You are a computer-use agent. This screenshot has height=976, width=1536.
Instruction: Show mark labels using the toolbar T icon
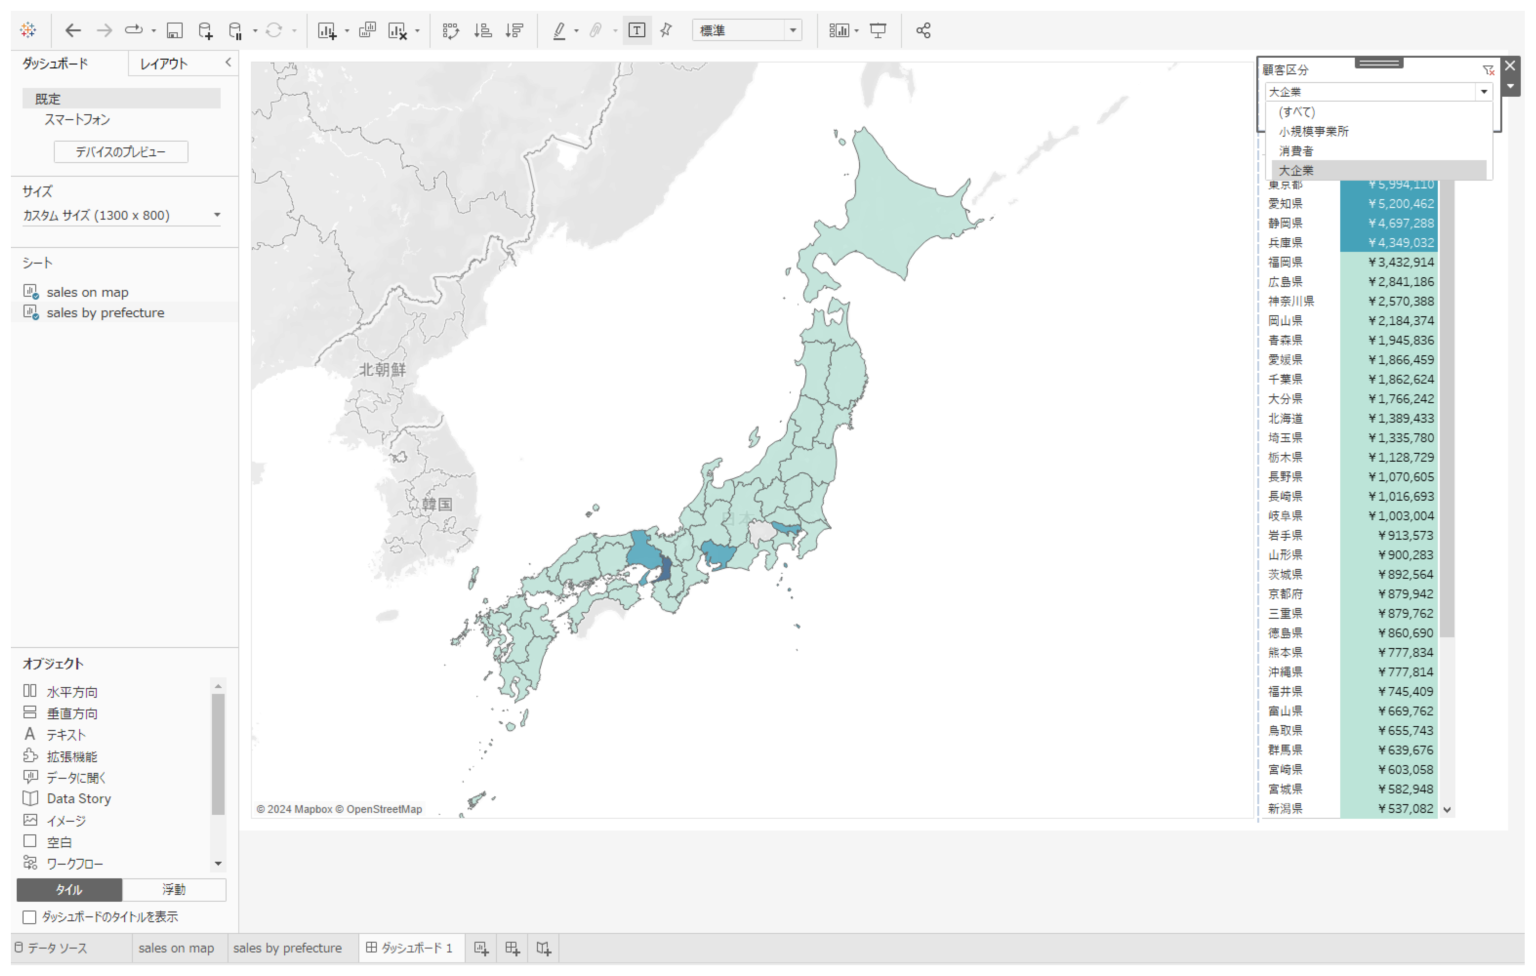[637, 30]
